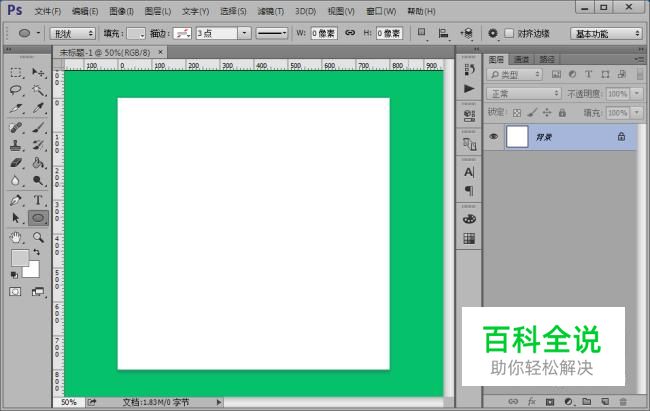The width and height of the screenshot is (650, 411).
Task: Open the 图像(I) menu
Action: click(x=121, y=11)
